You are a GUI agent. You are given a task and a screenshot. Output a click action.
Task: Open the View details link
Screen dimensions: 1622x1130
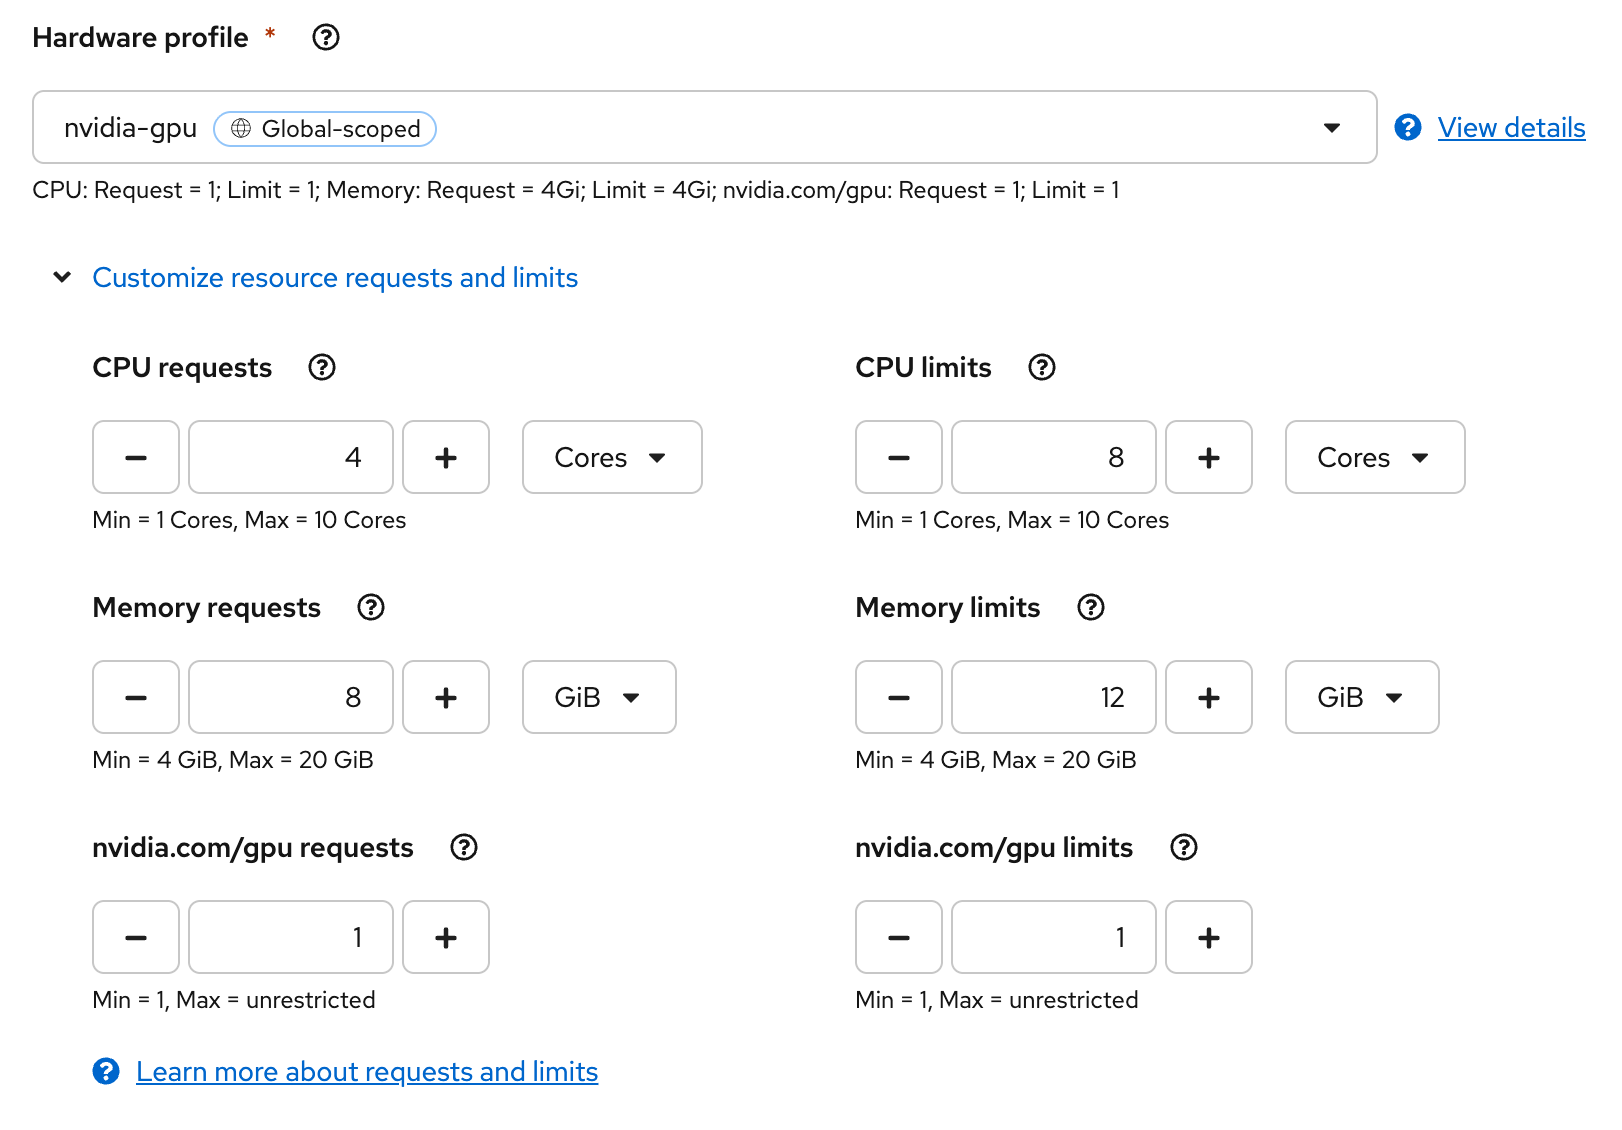tap(1511, 128)
